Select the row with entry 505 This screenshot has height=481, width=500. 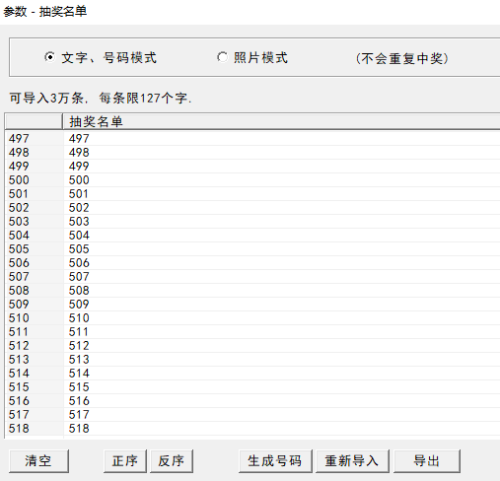pyautogui.click(x=252, y=249)
